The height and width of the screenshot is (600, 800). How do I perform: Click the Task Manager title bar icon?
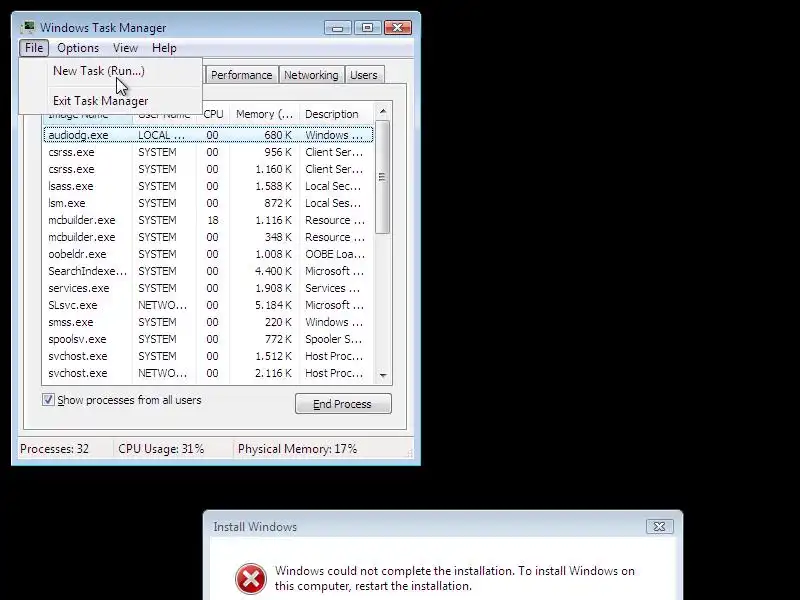(28, 28)
